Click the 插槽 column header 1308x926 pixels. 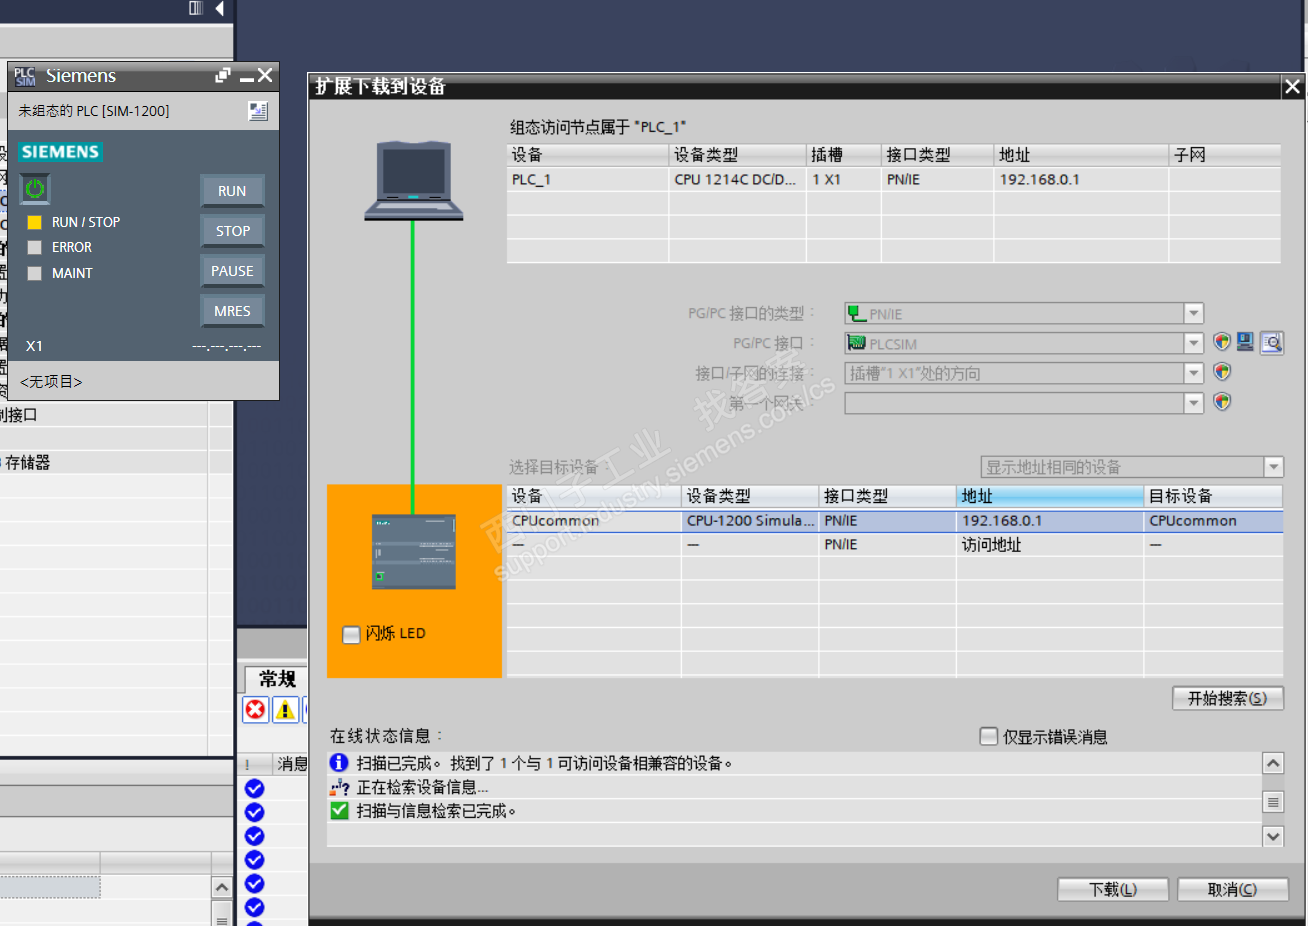pyautogui.click(x=844, y=155)
